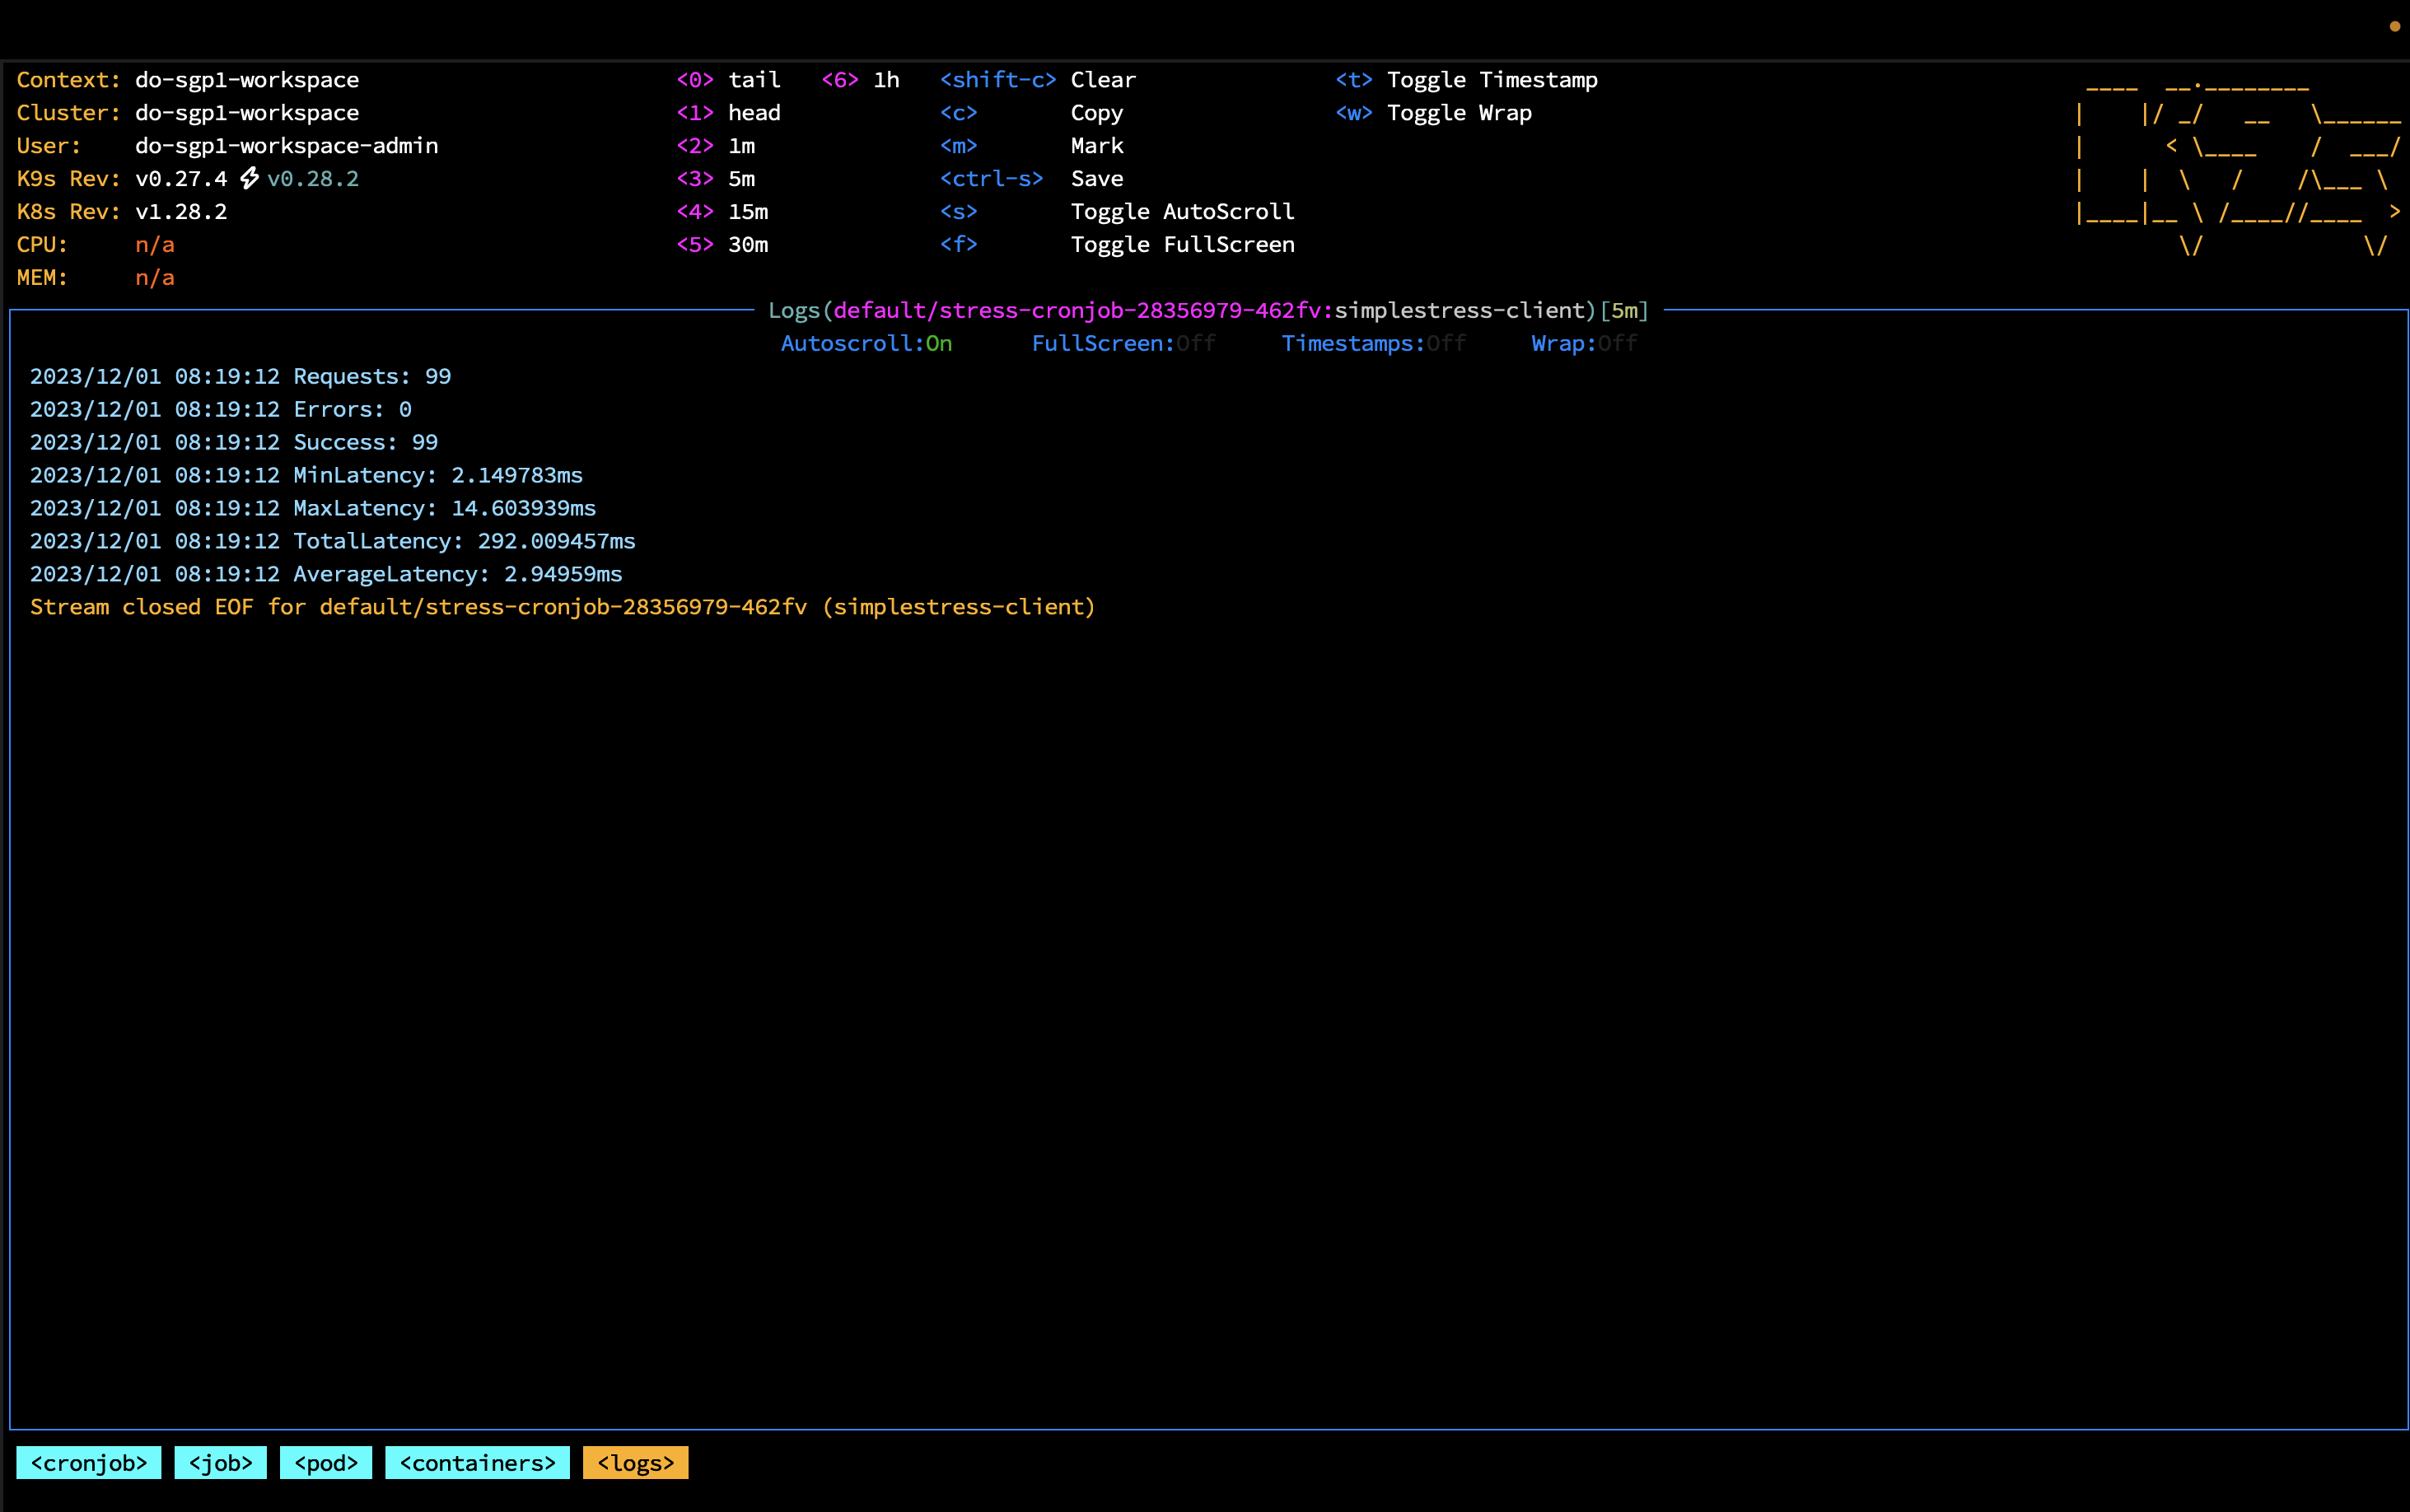2410x1512 pixels.
Task: Click the Stream closed EOF log line
Action: (562, 607)
